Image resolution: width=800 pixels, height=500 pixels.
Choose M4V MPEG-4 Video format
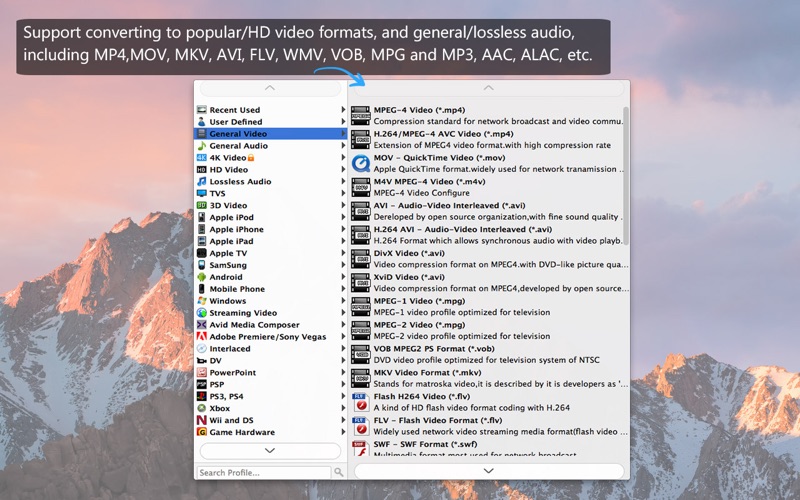point(486,187)
